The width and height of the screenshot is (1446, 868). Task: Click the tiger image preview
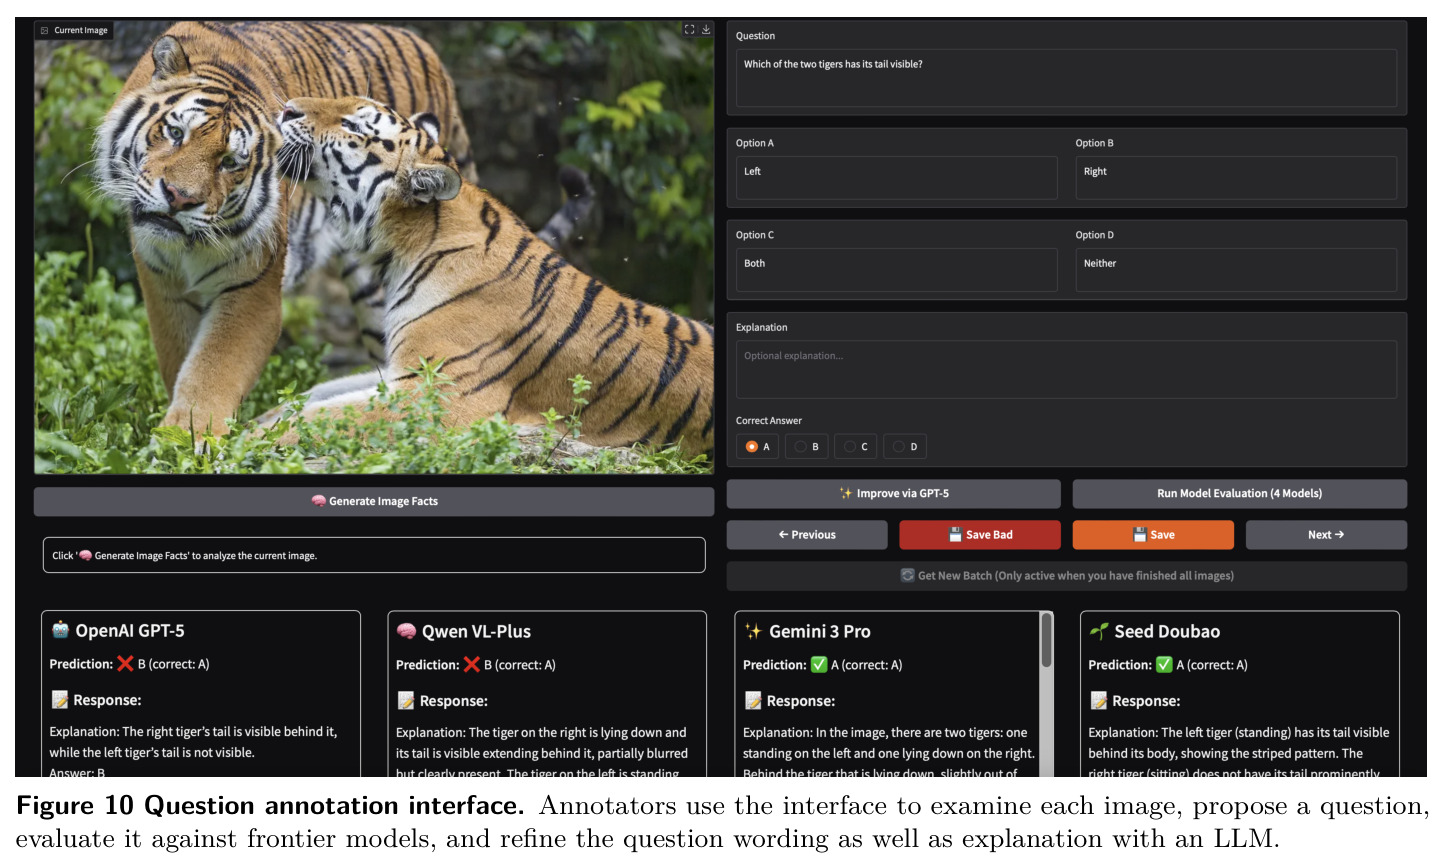point(374,247)
